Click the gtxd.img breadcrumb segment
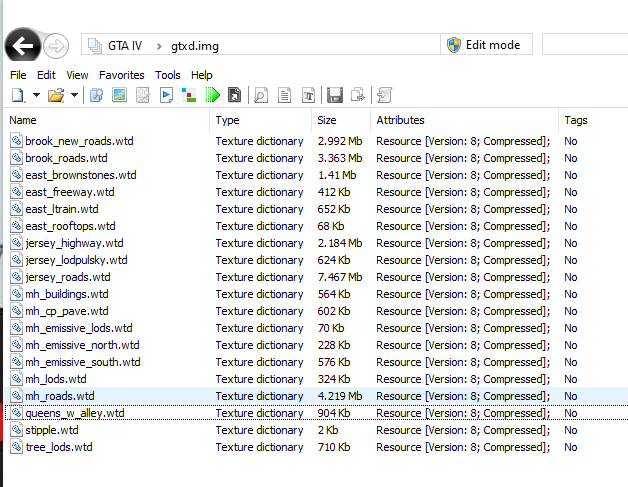Viewport: 628px width, 487px height. (x=195, y=46)
